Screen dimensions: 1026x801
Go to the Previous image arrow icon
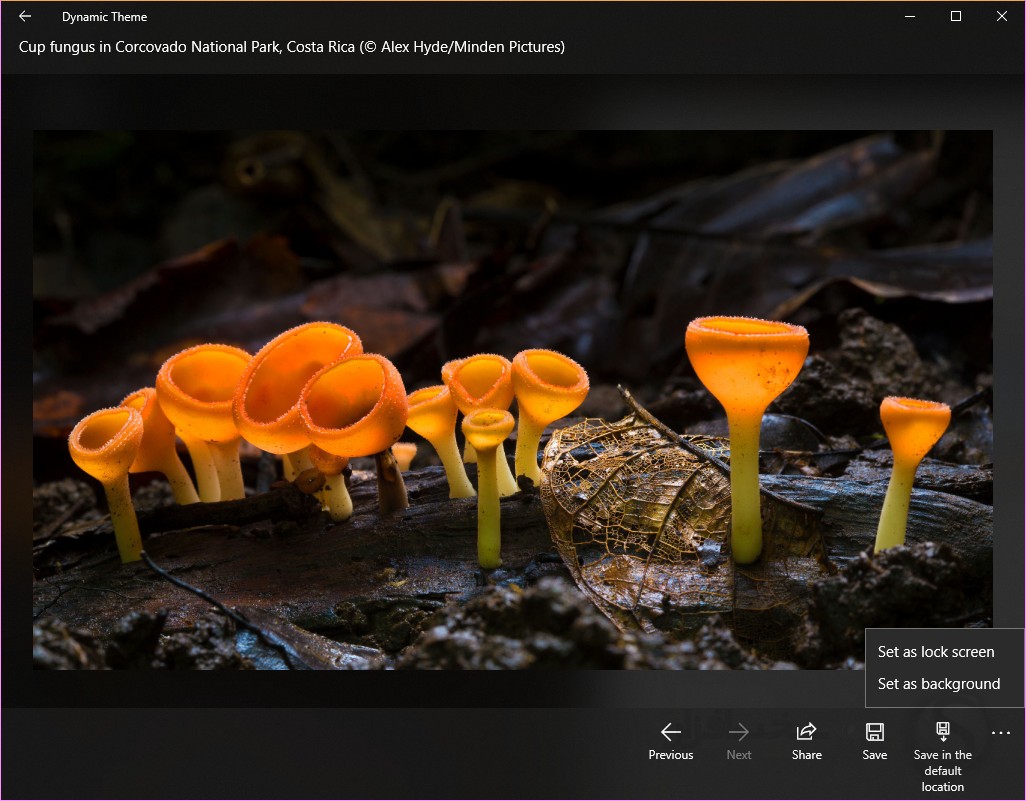click(x=671, y=732)
